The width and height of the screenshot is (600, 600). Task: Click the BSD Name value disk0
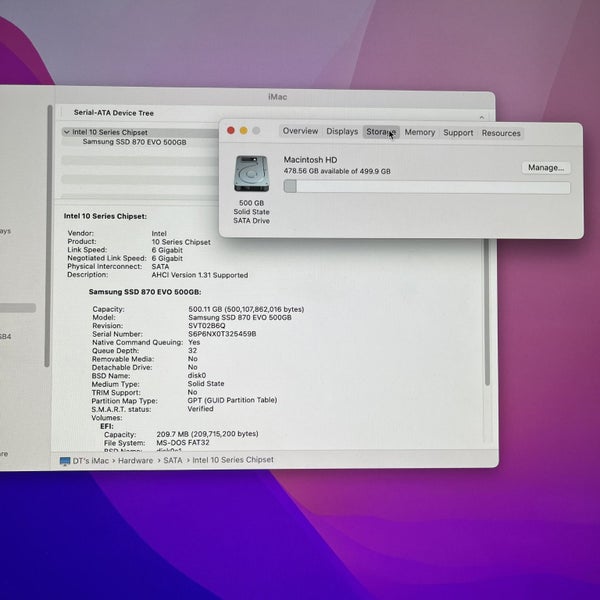[197, 375]
